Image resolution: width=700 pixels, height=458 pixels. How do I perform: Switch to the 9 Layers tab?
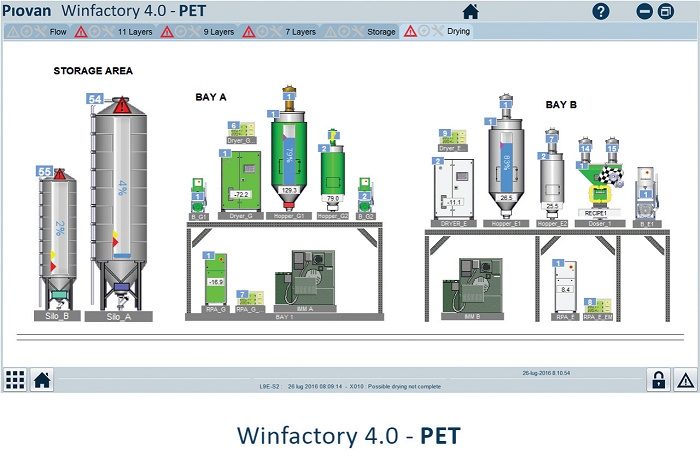click(x=219, y=32)
